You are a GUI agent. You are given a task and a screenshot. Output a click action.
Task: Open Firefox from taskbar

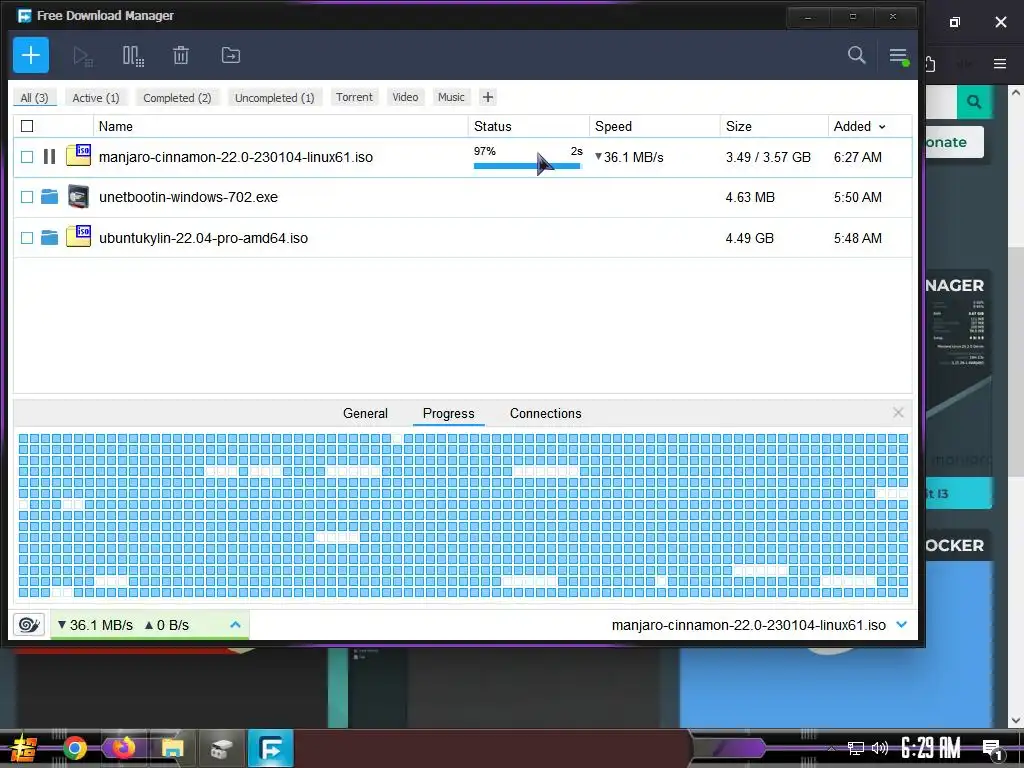123,748
